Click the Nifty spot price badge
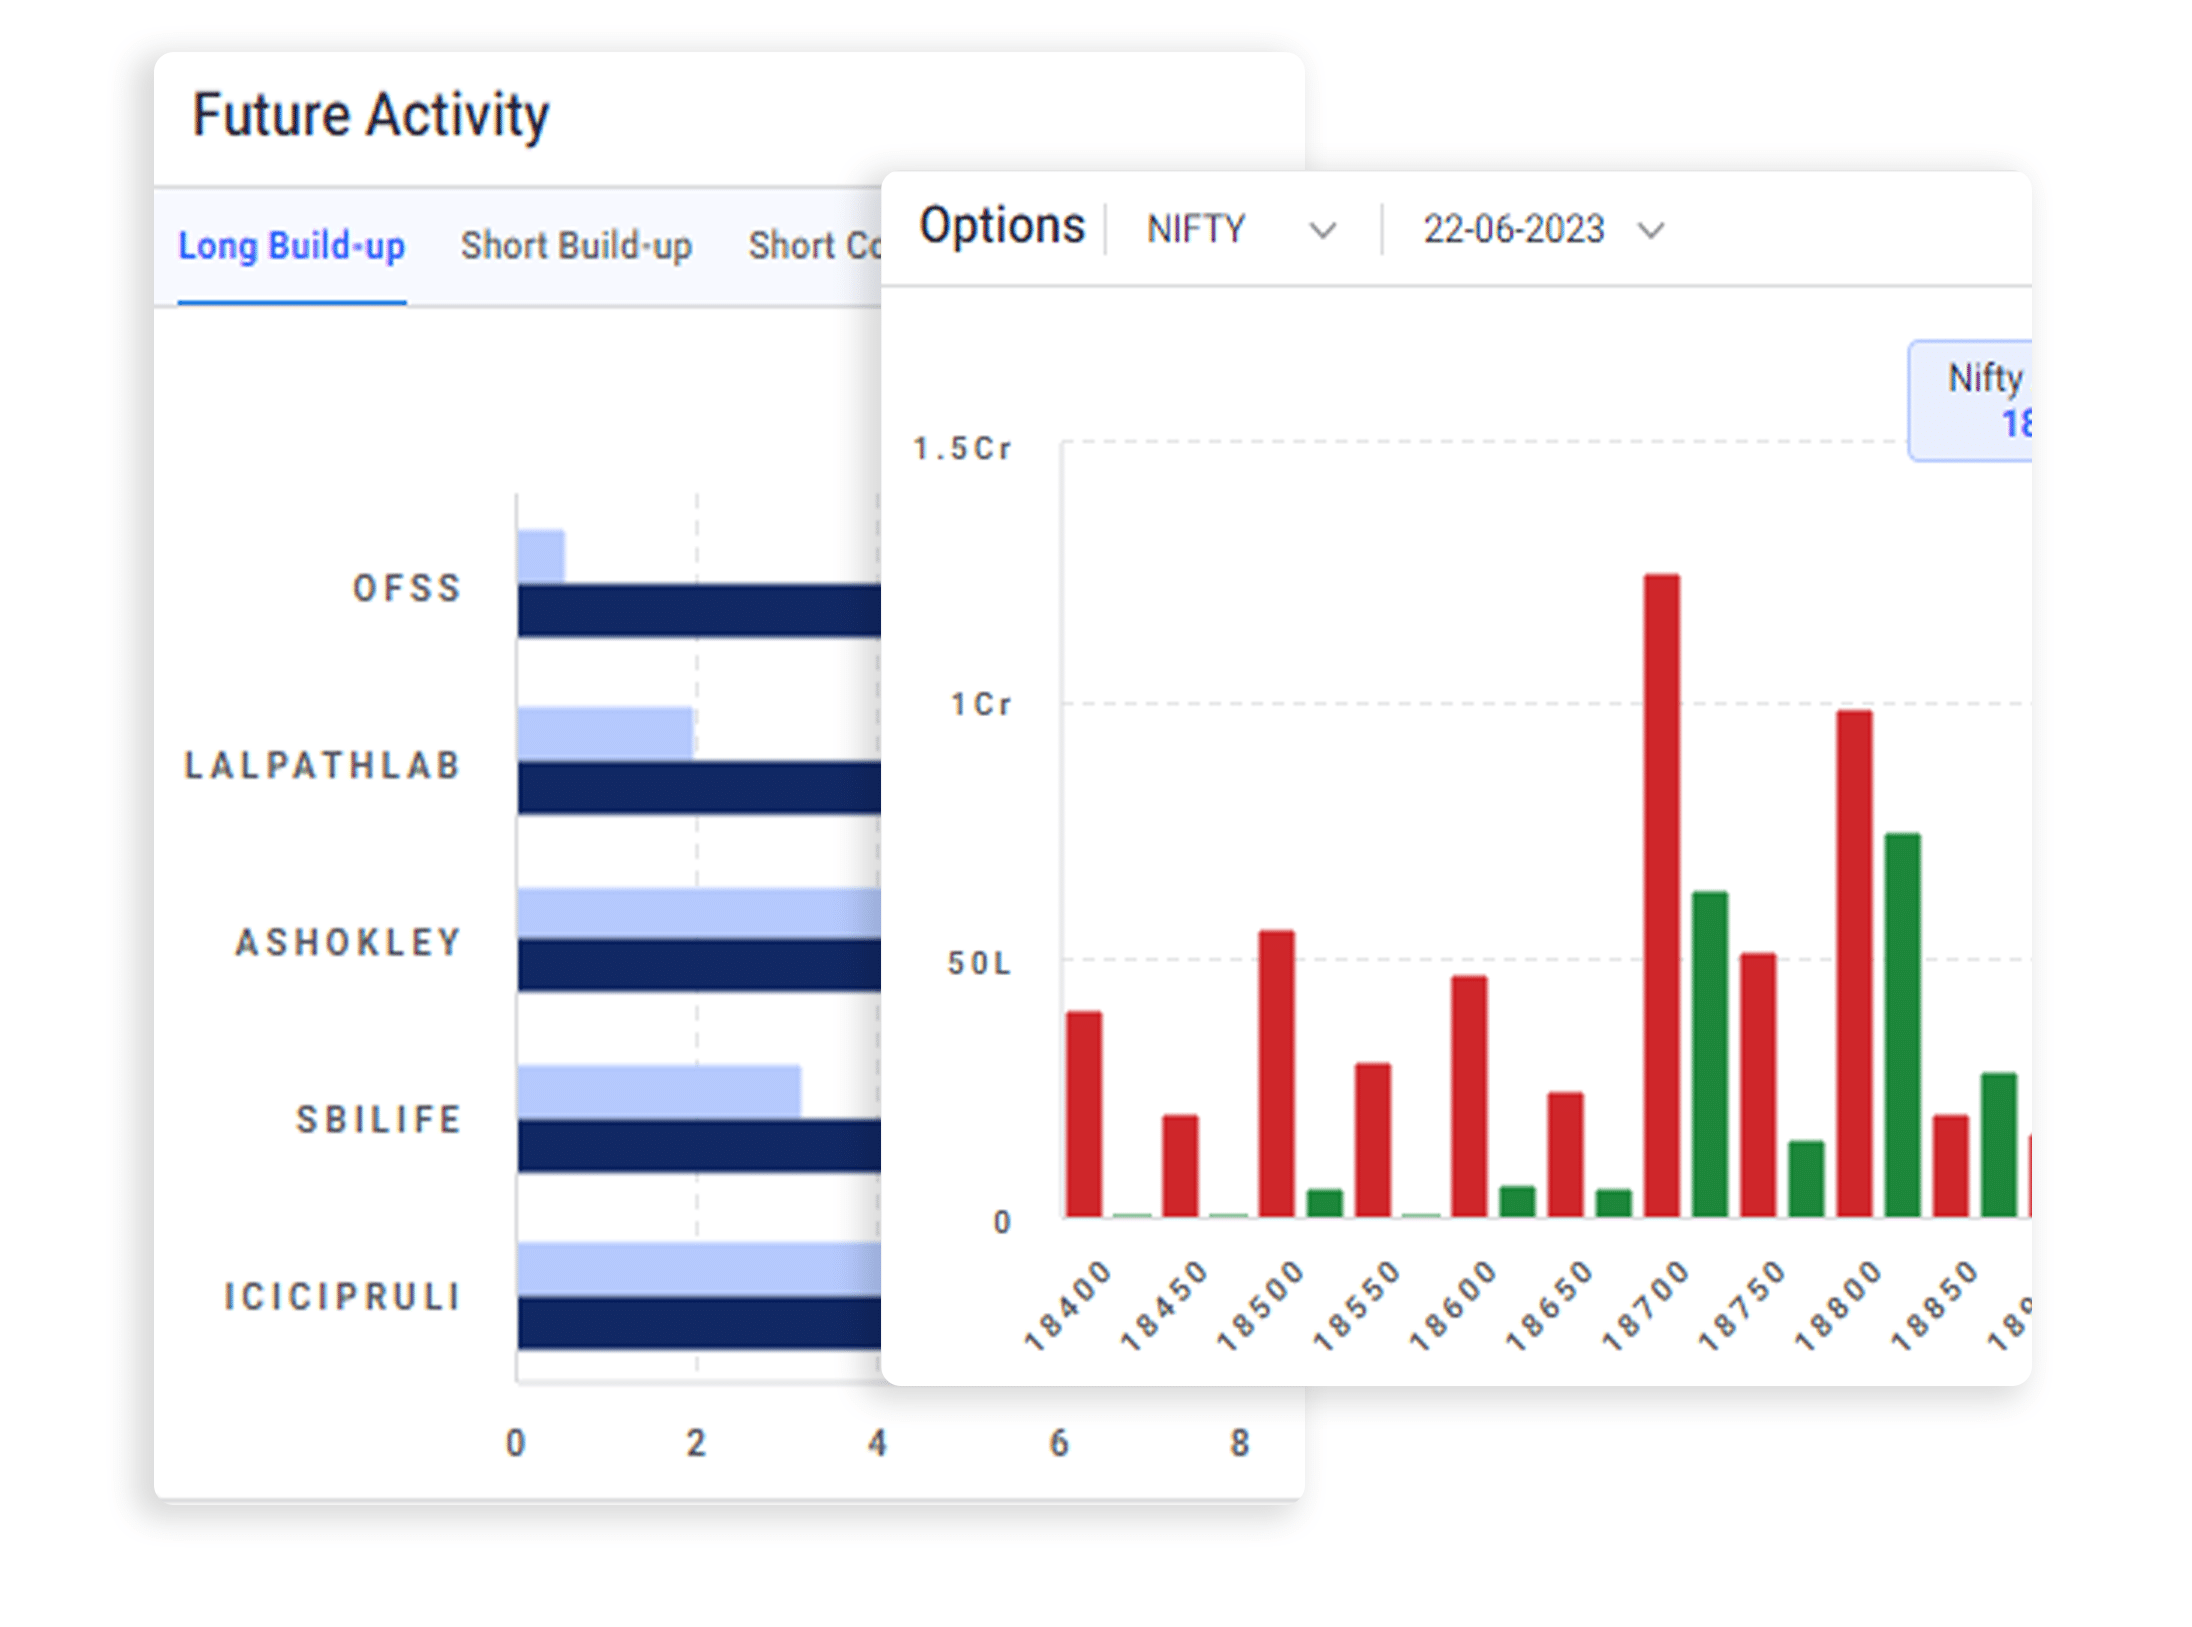The height and width of the screenshot is (1627, 2192). [1970, 400]
